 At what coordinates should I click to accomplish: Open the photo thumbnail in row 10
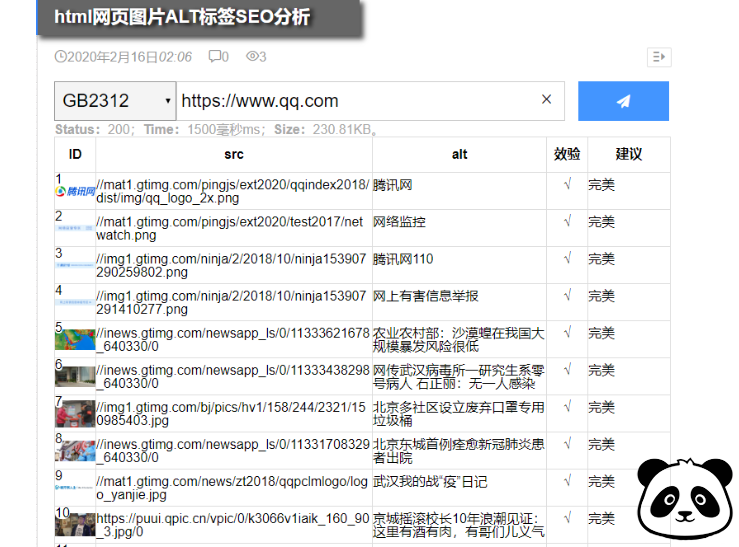click(x=75, y=525)
